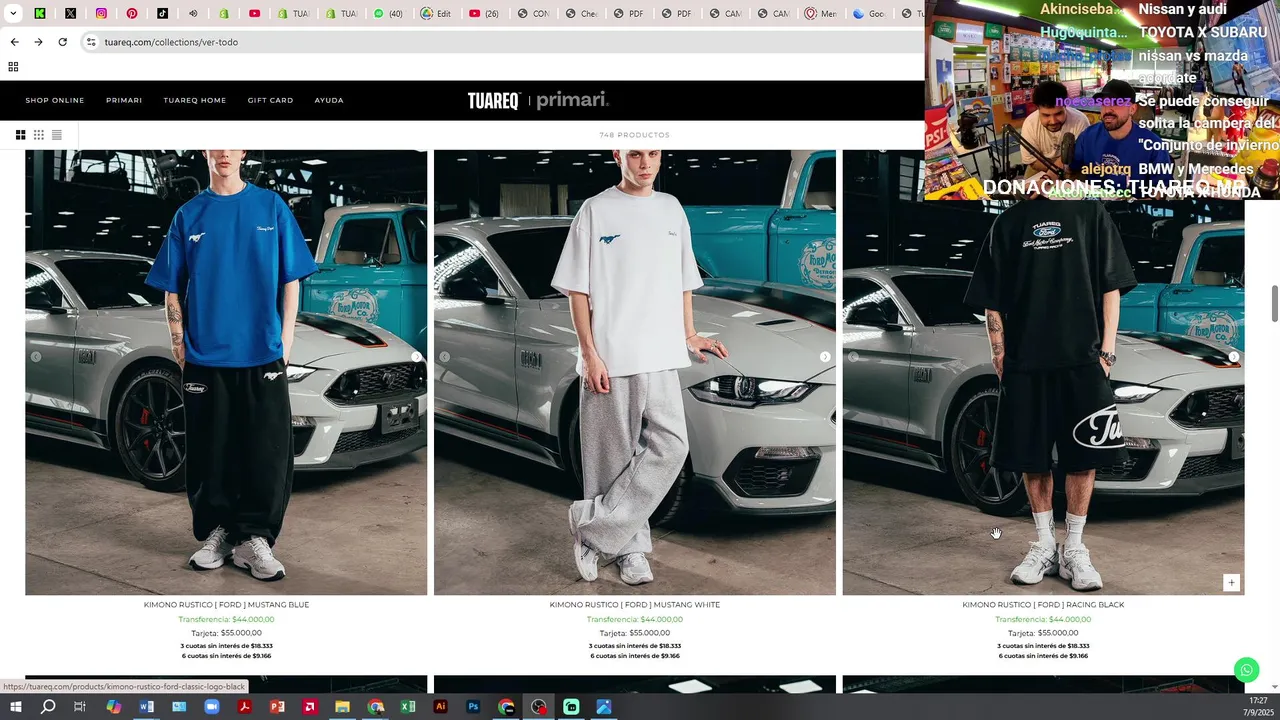Show previous image on Mustang Blue card

coord(36,357)
